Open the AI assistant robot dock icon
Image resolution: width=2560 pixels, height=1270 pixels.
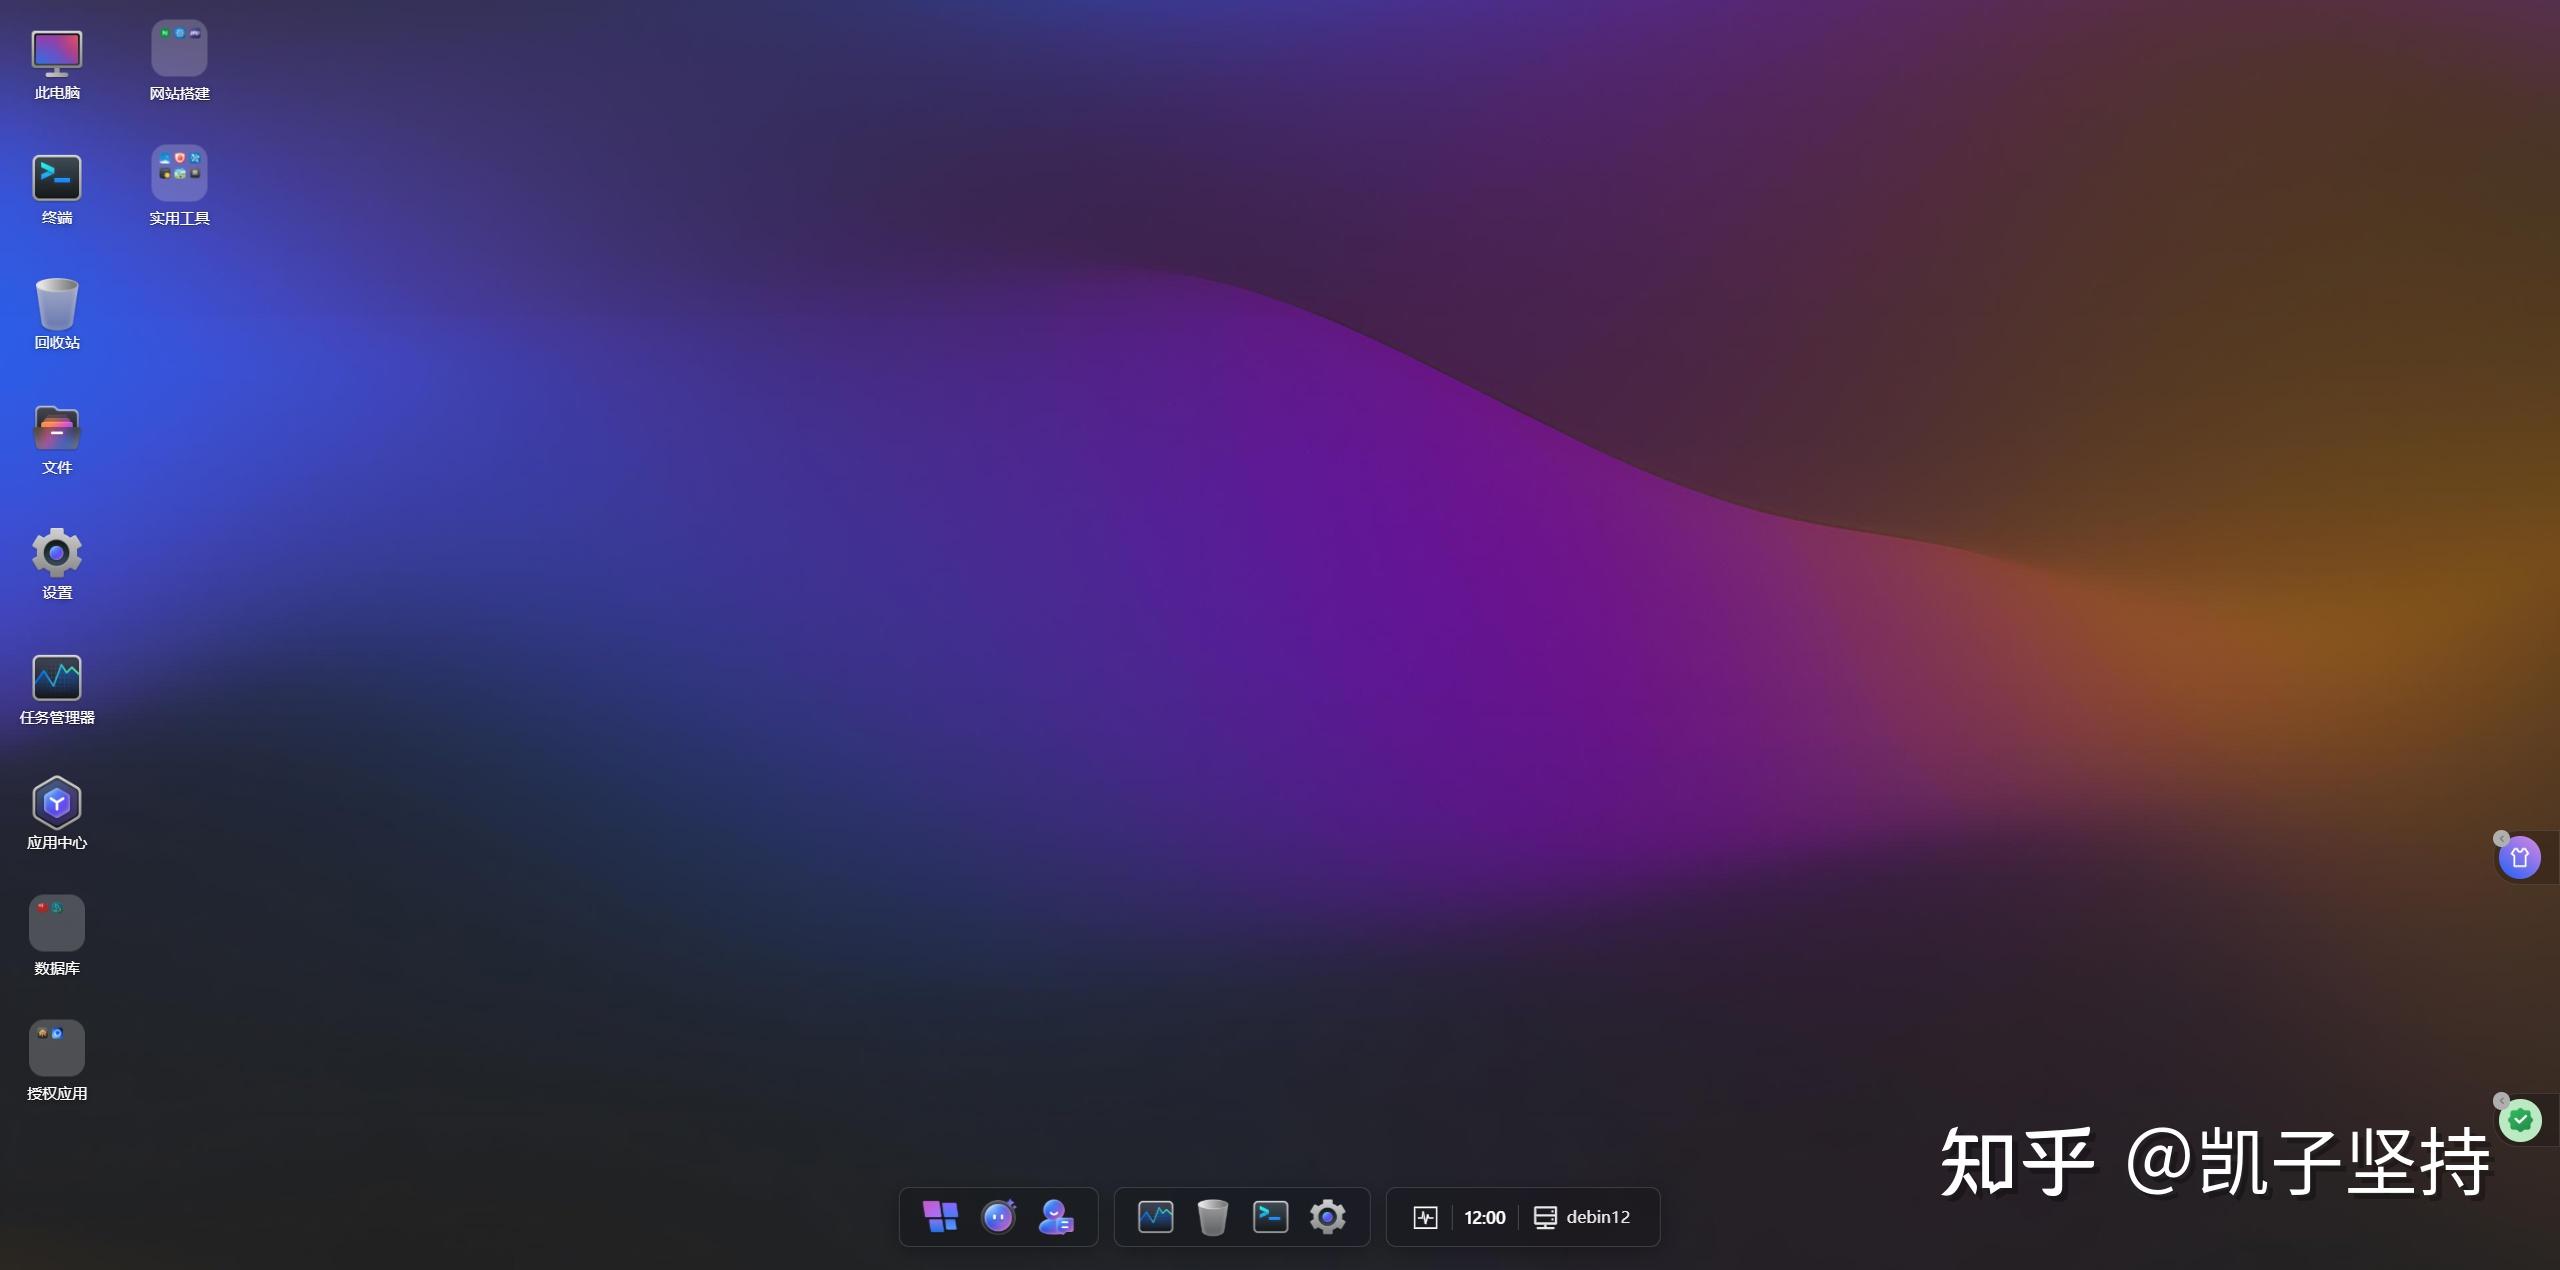click(998, 1217)
